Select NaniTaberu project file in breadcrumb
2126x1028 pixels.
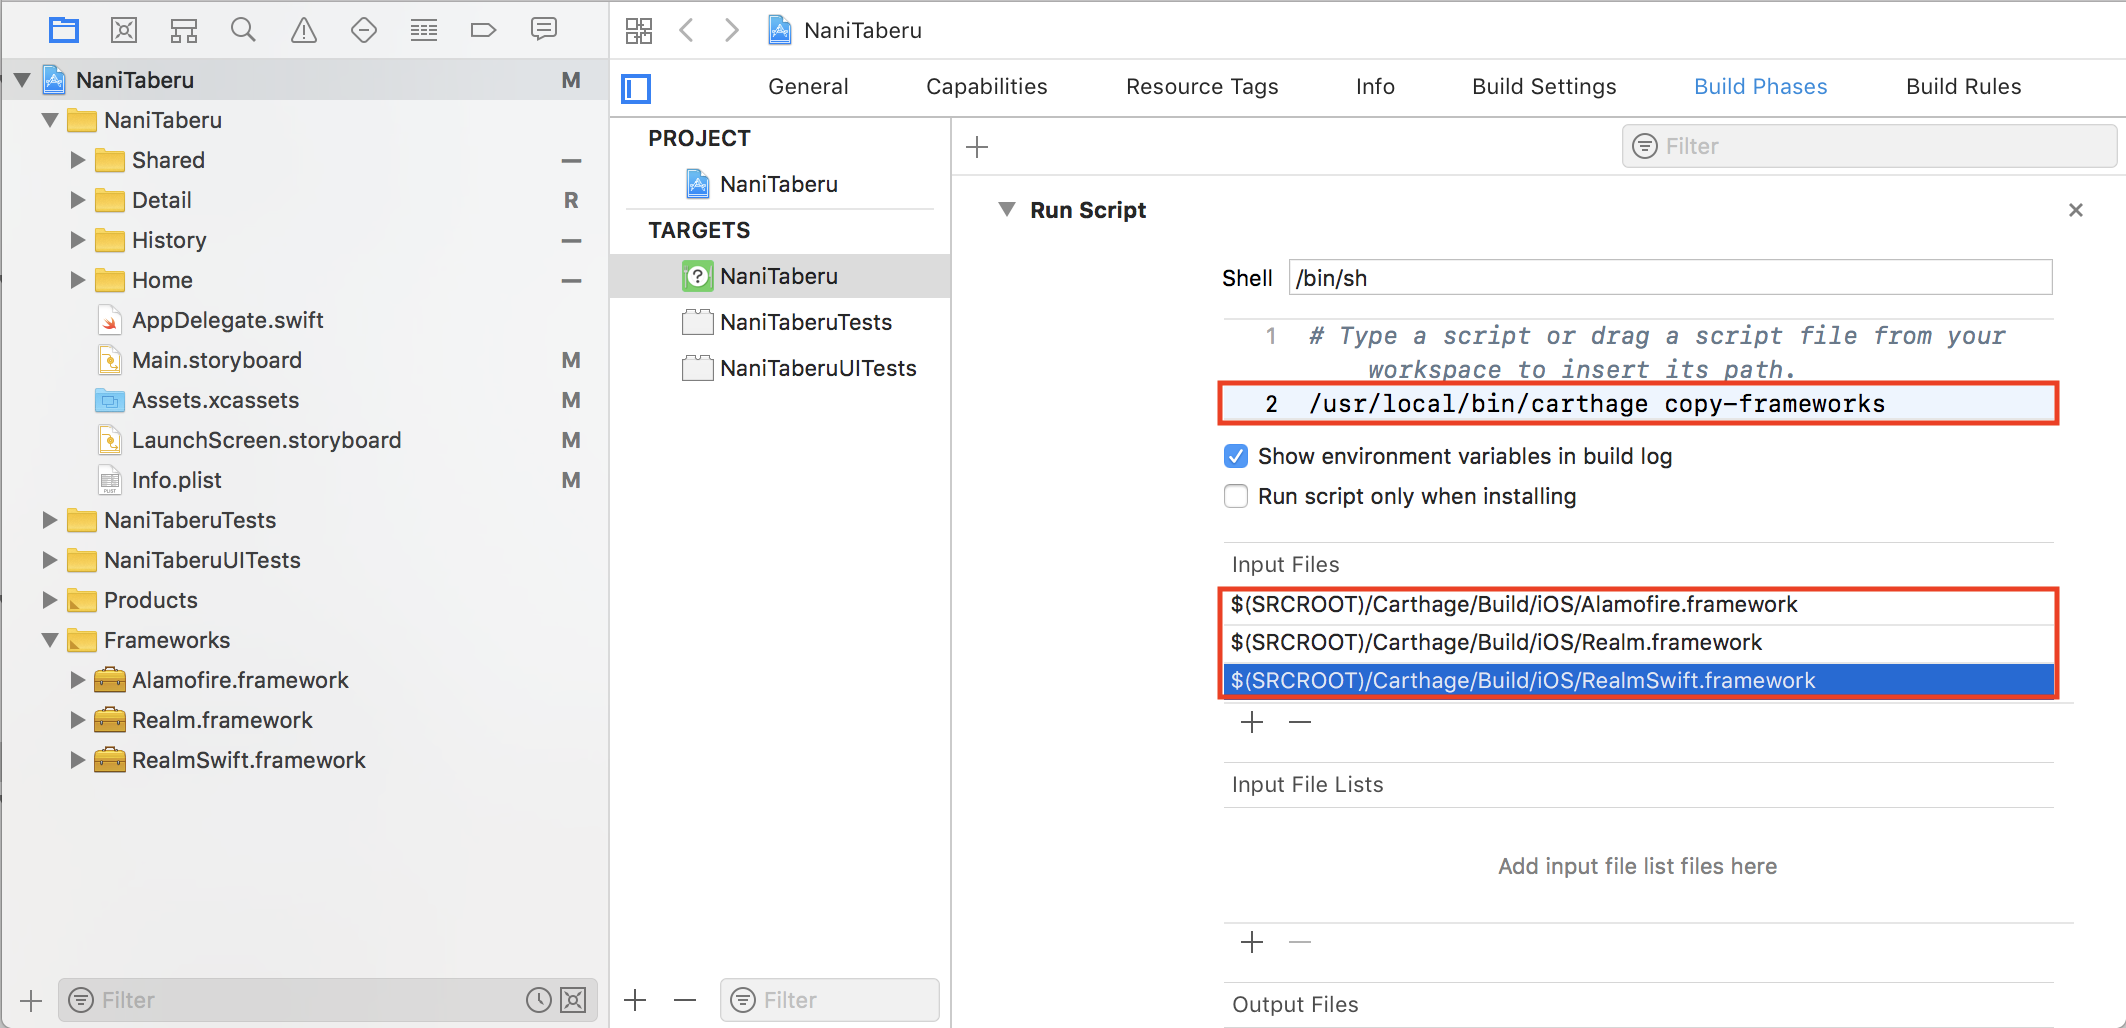[x=846, y=30]
